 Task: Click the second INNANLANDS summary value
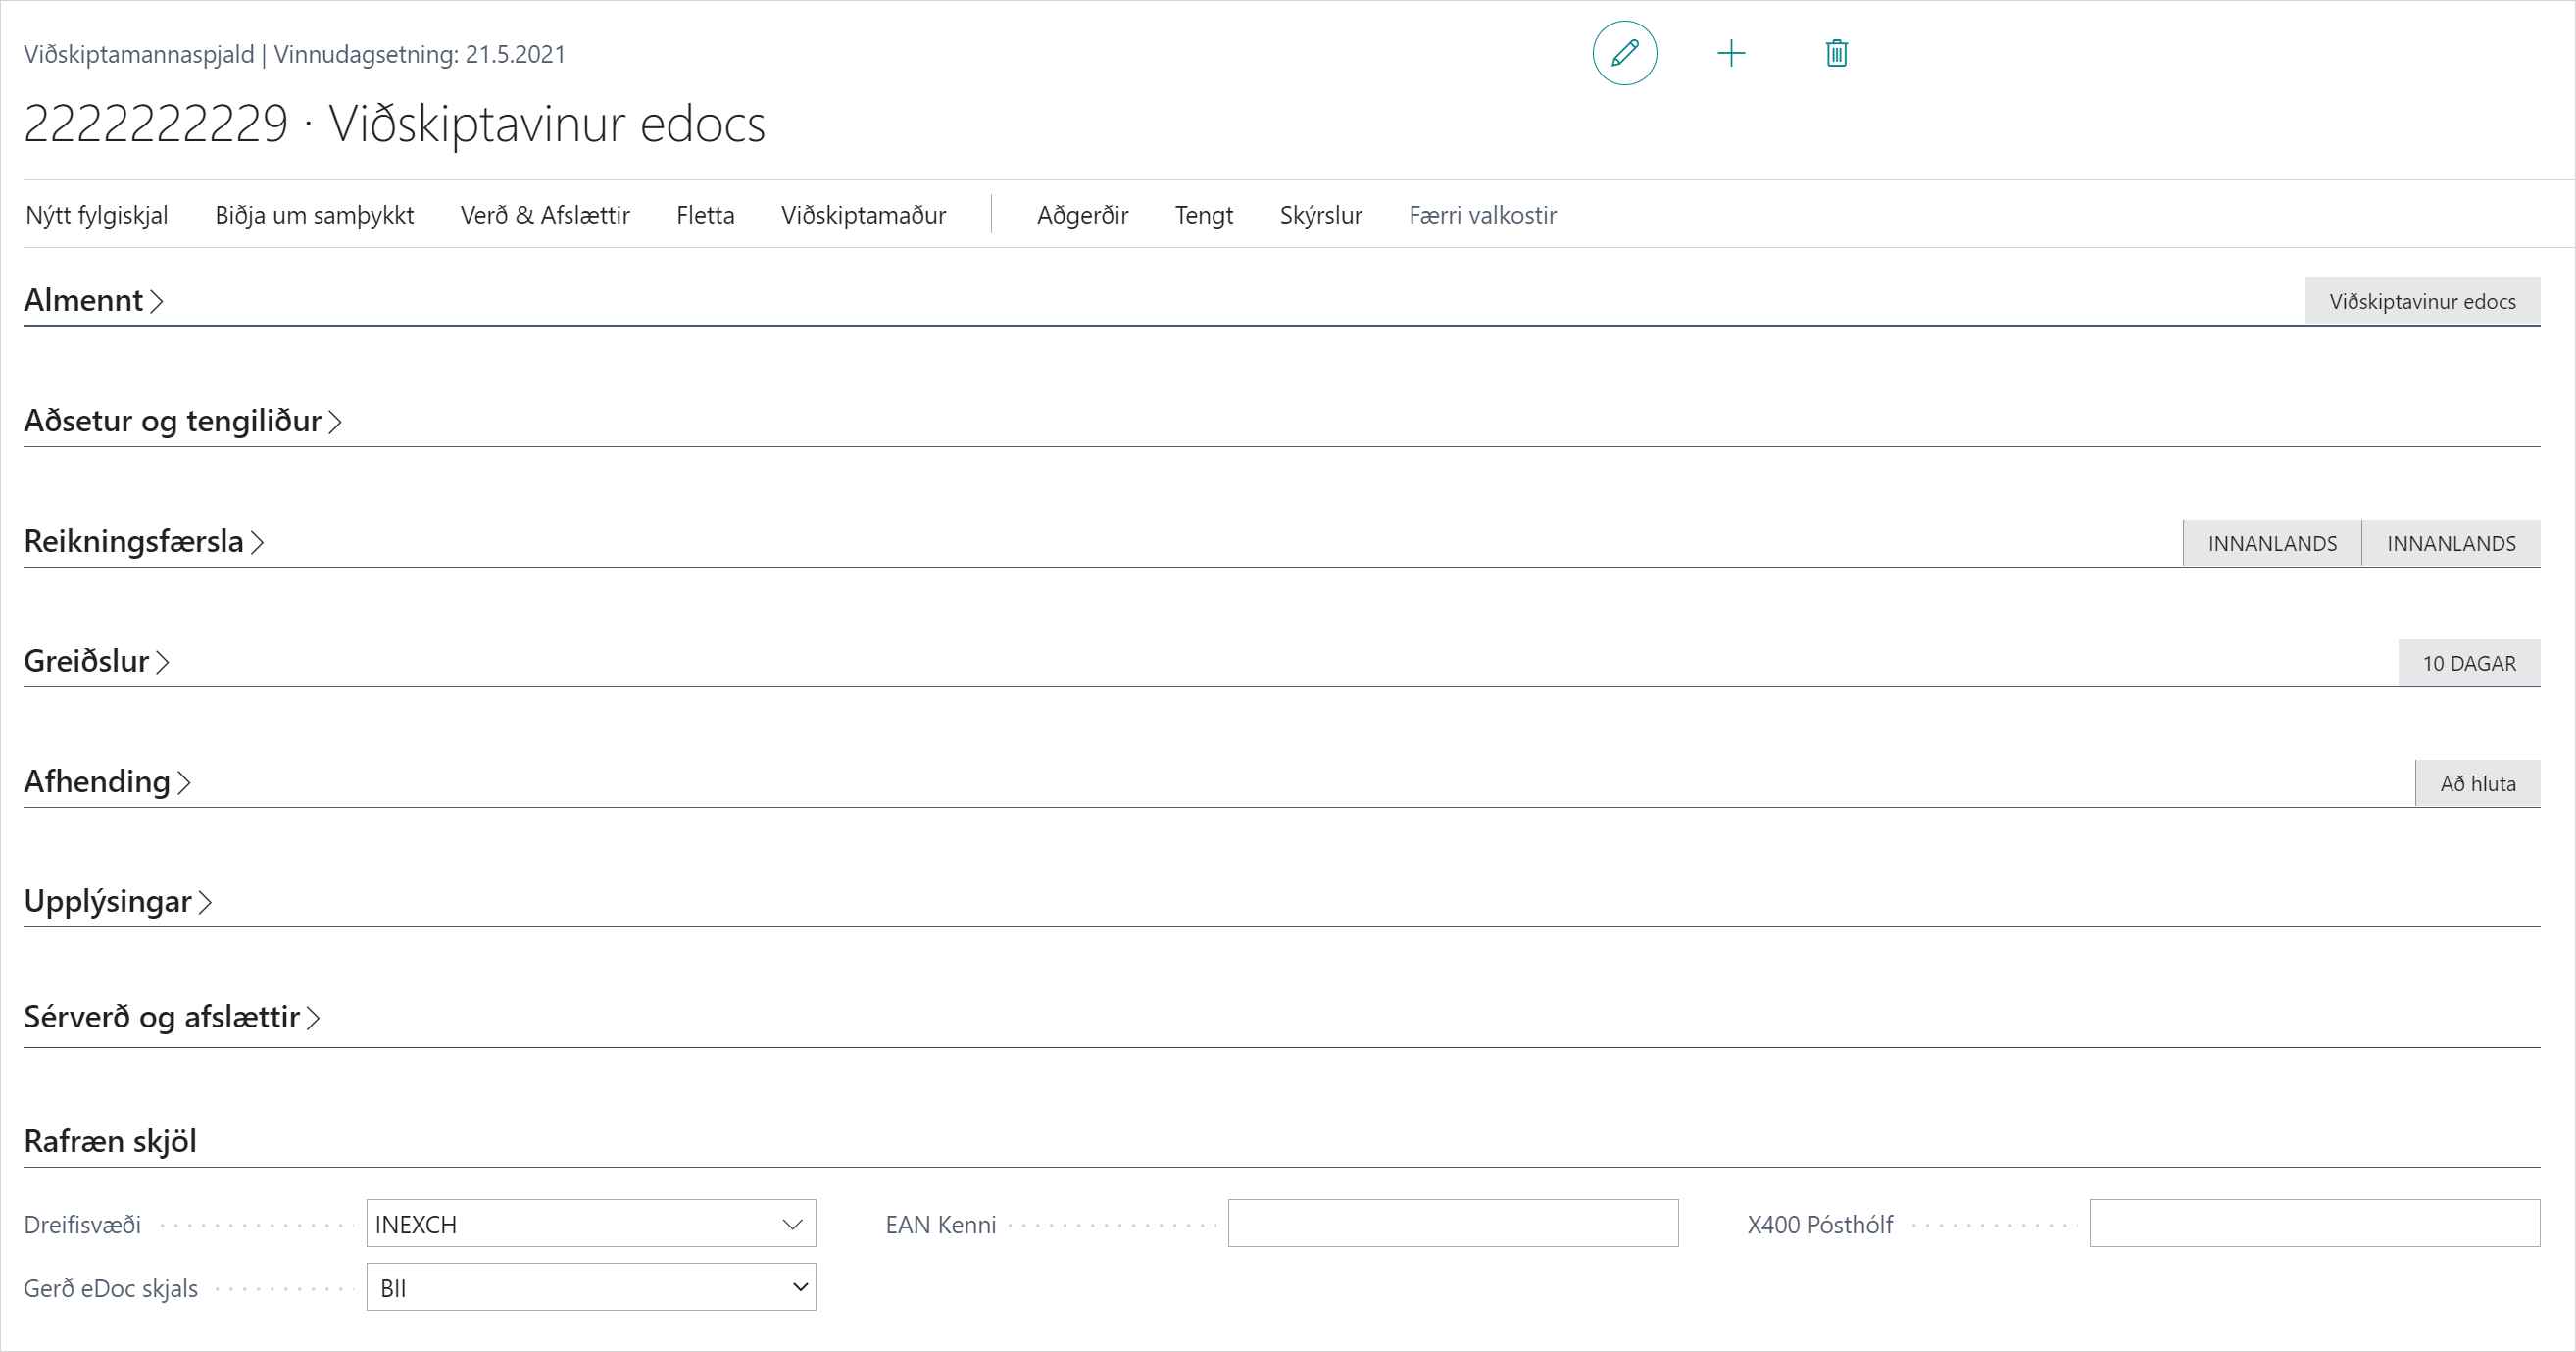(2451, 543)
